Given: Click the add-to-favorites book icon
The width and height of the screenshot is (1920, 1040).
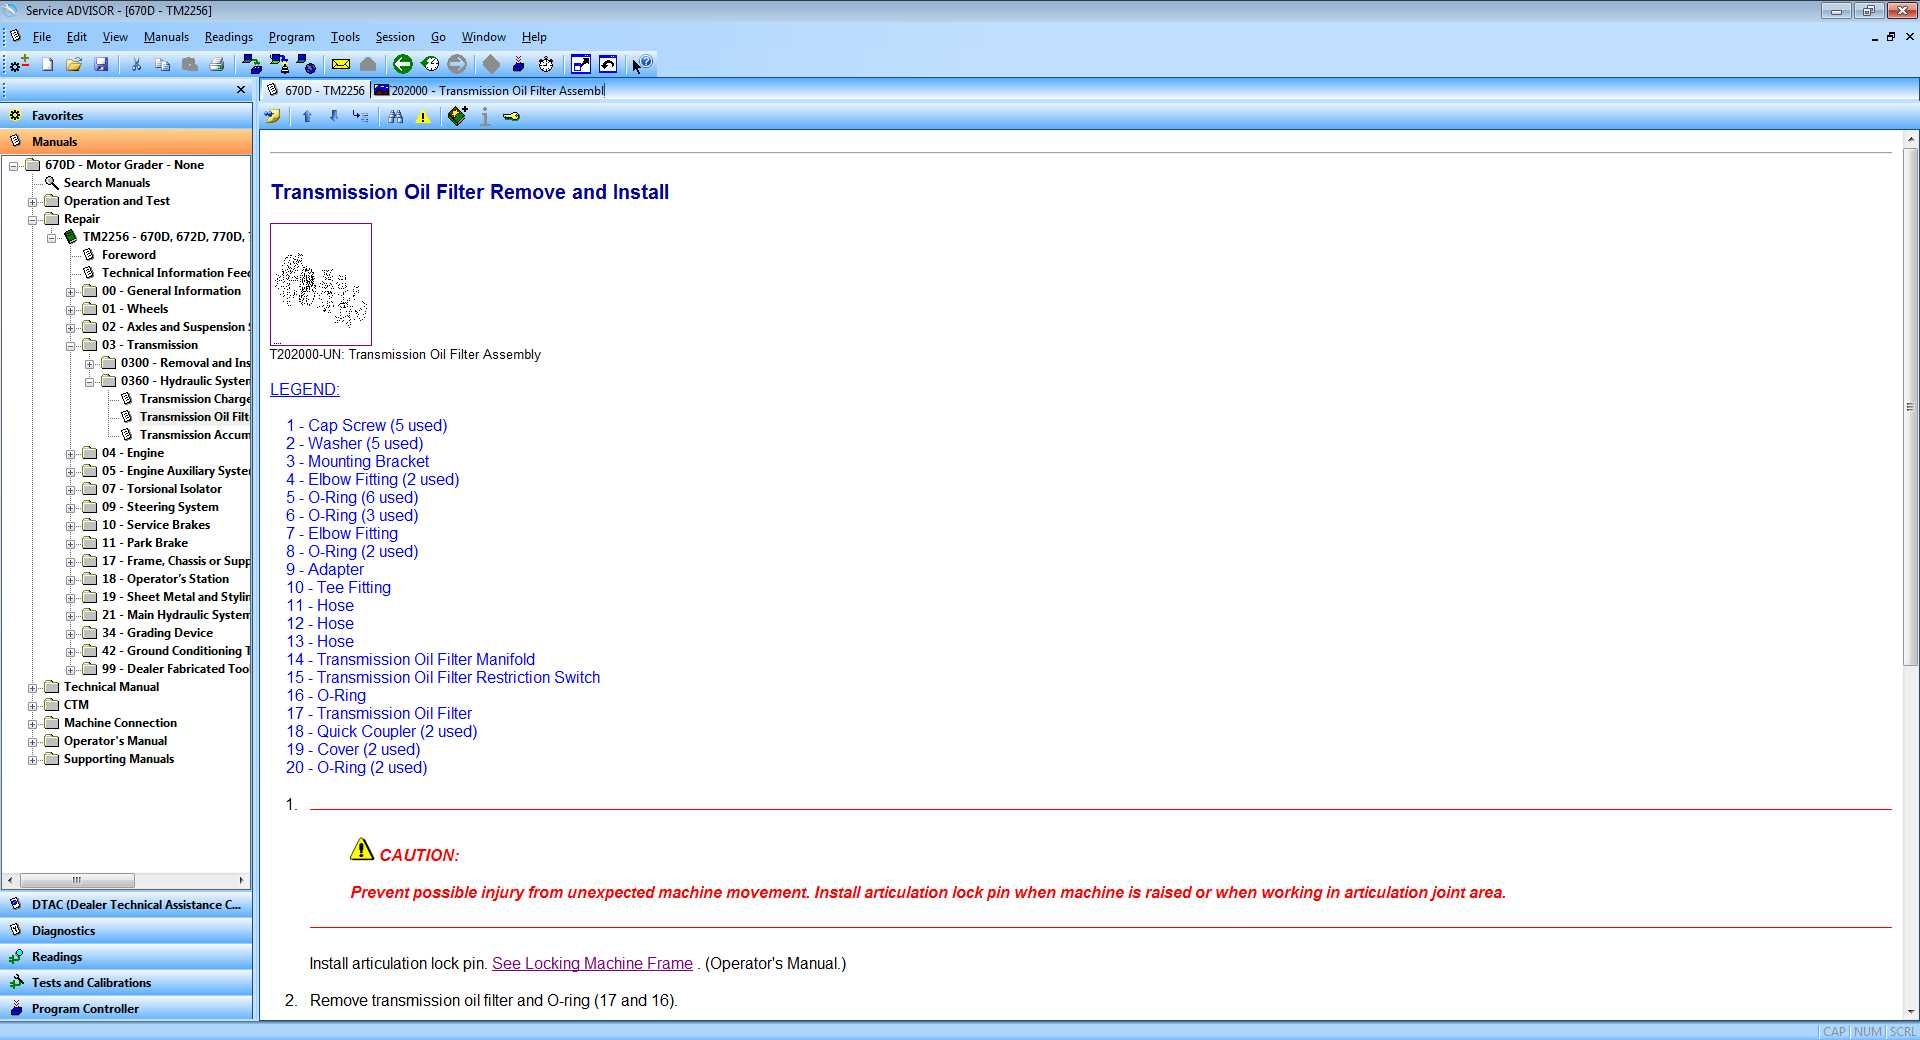Looking at the screenshot, I should (x=457, y=116).
